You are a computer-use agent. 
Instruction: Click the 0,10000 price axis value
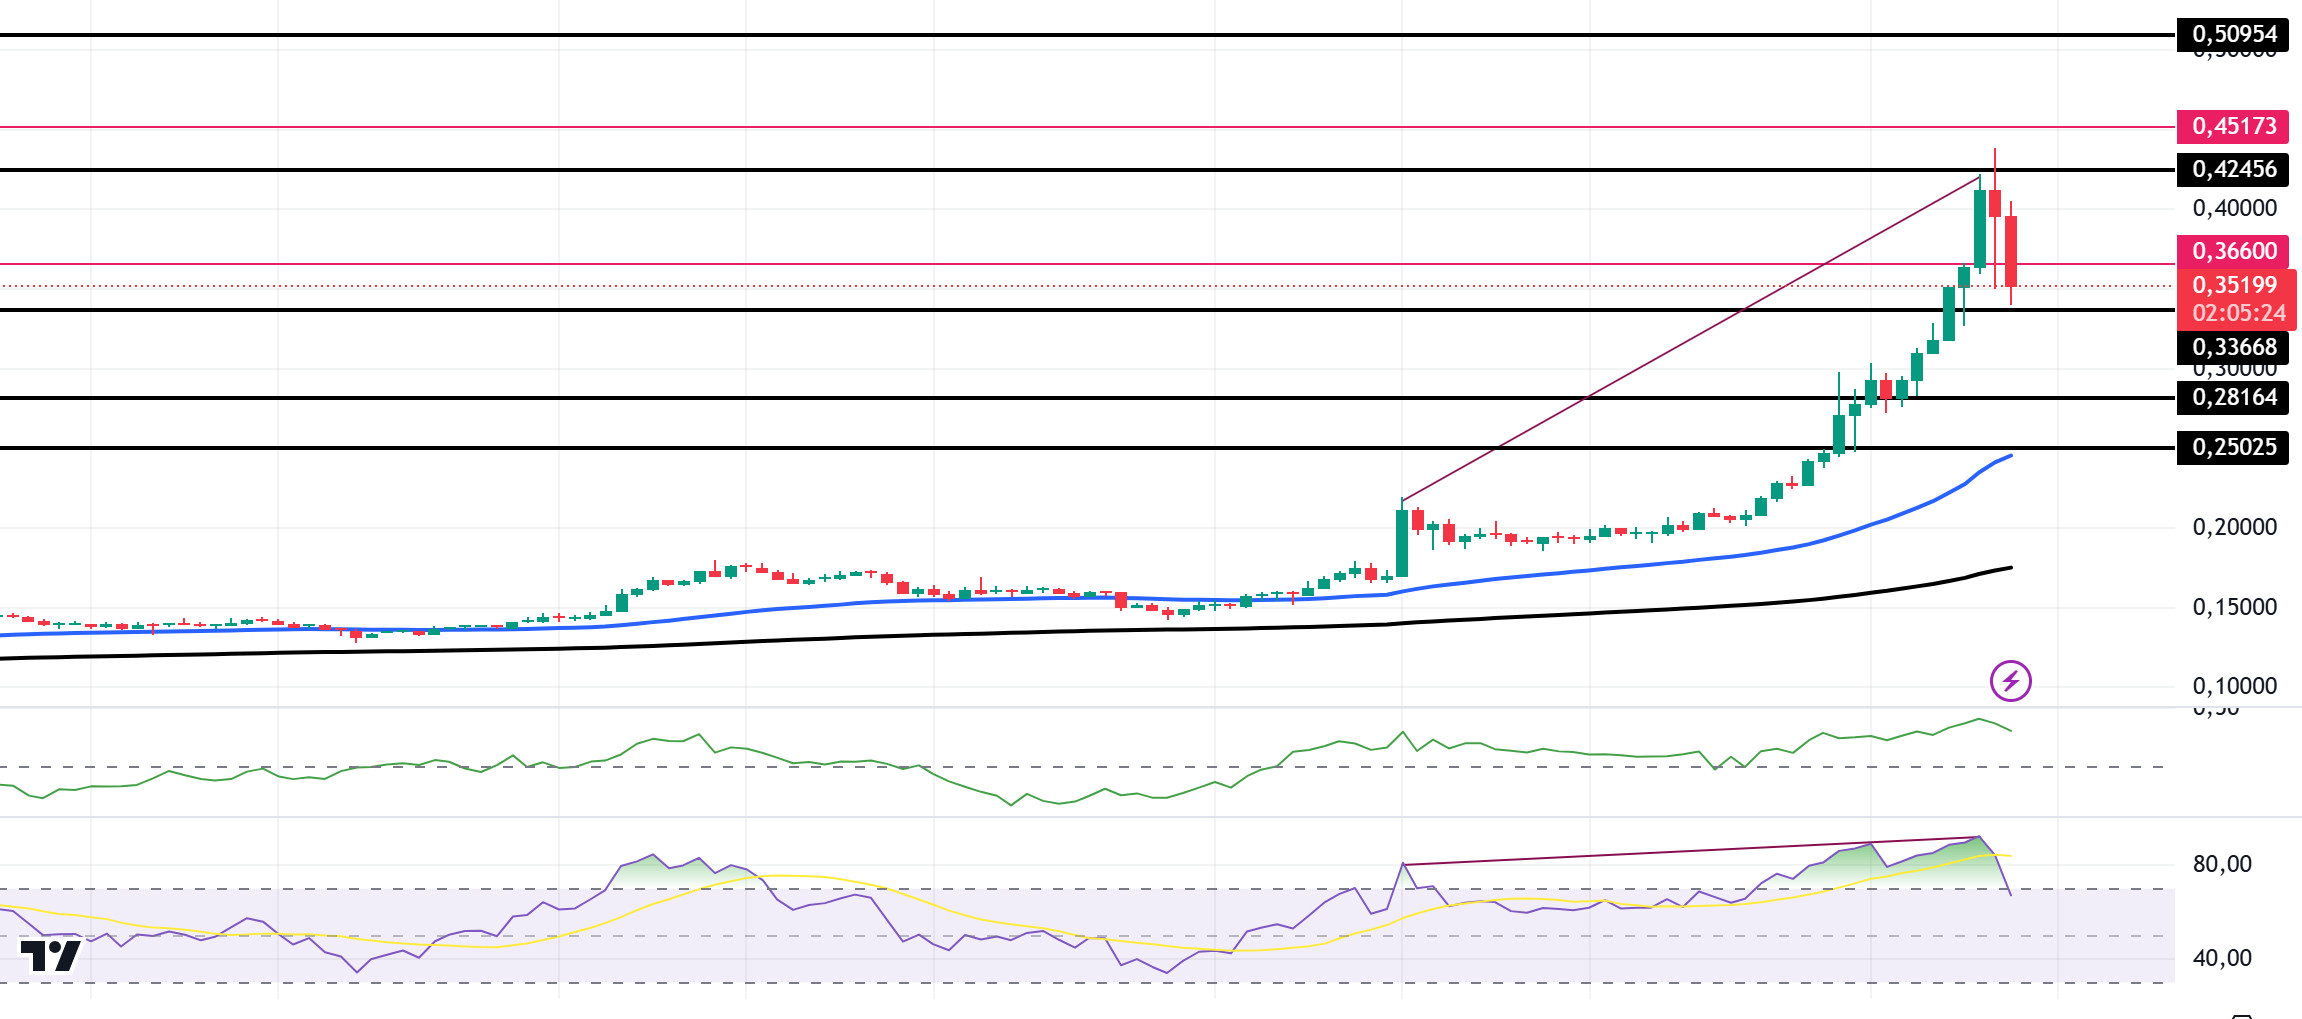[2234, 687]
